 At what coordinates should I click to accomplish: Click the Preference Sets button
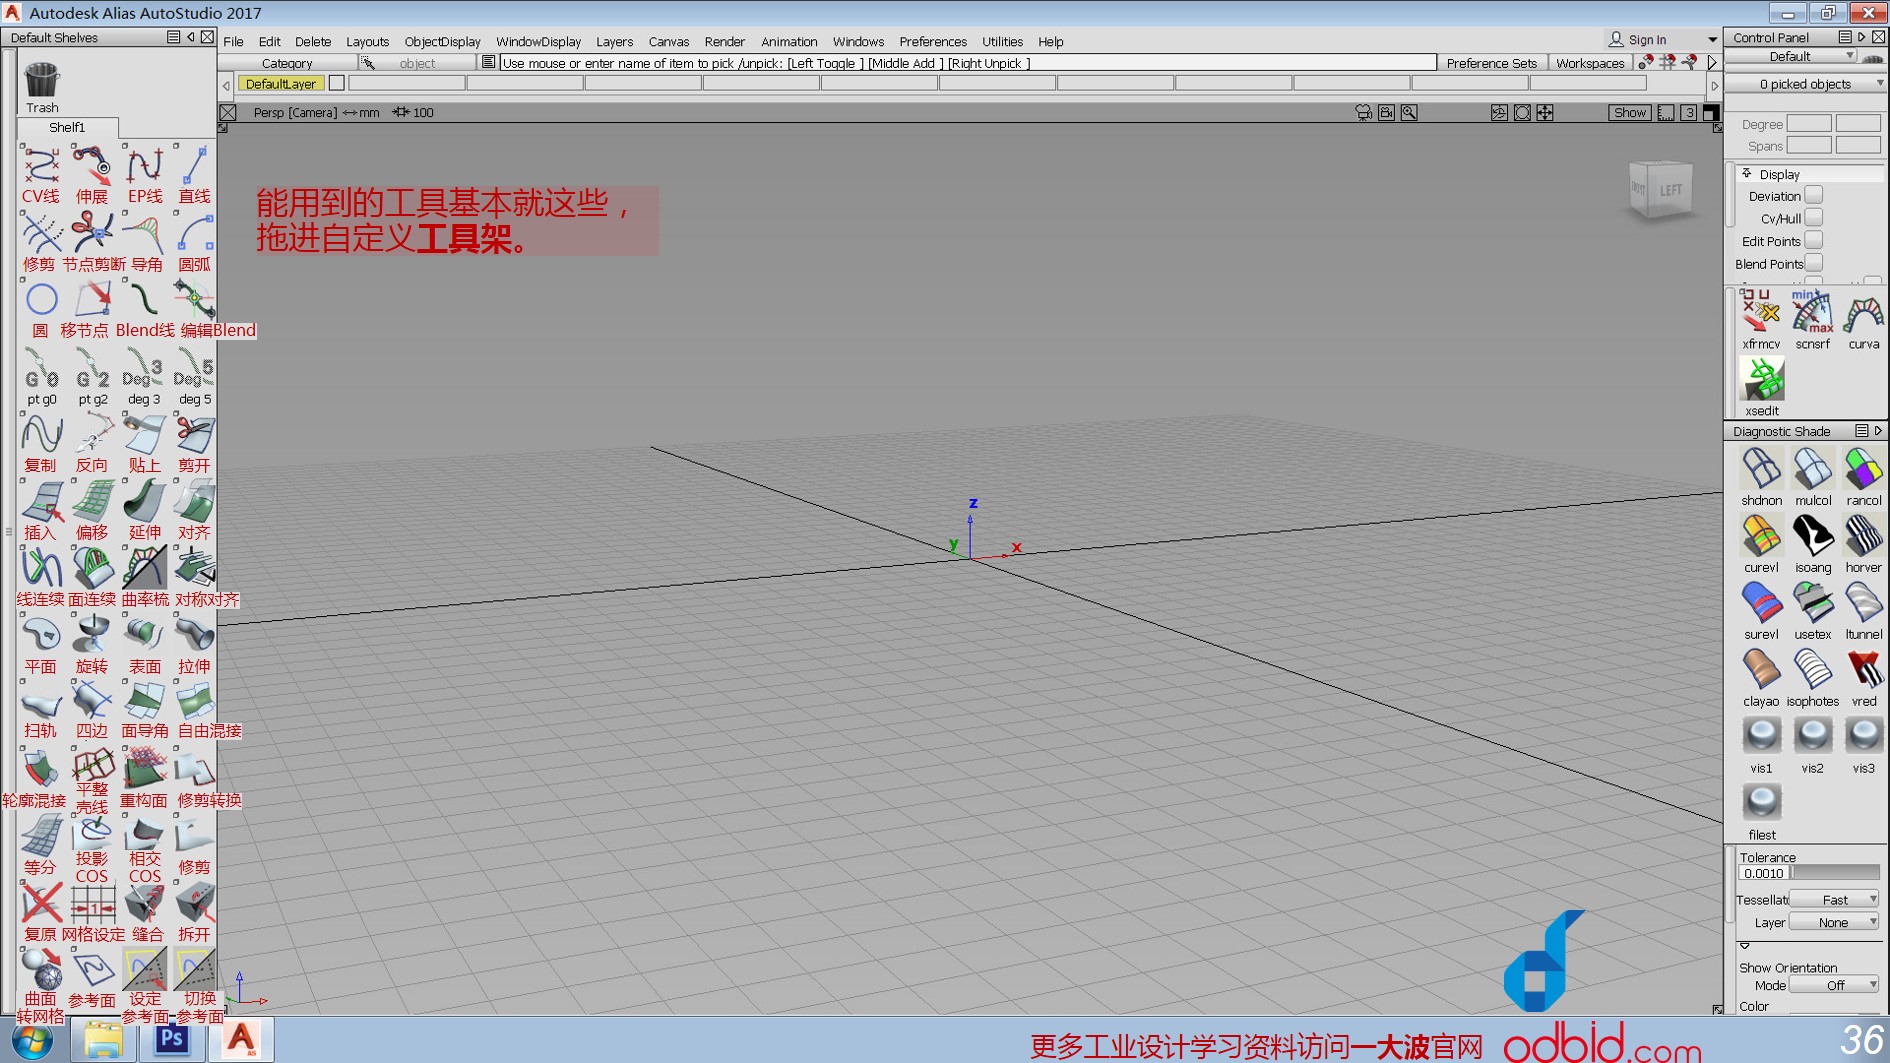tap(1491, 63)
